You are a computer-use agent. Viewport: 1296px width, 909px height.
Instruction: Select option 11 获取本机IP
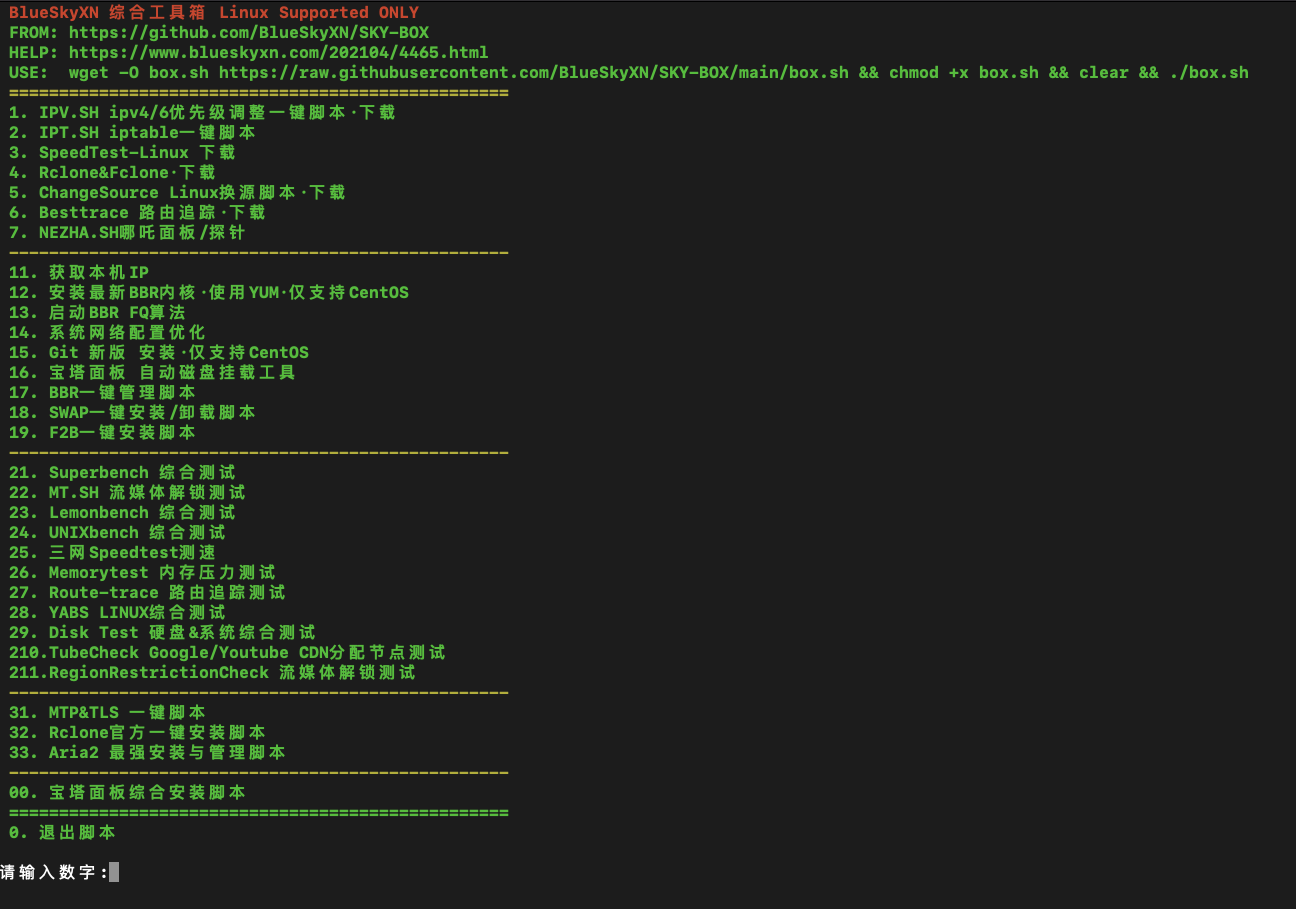click(79, 273)
